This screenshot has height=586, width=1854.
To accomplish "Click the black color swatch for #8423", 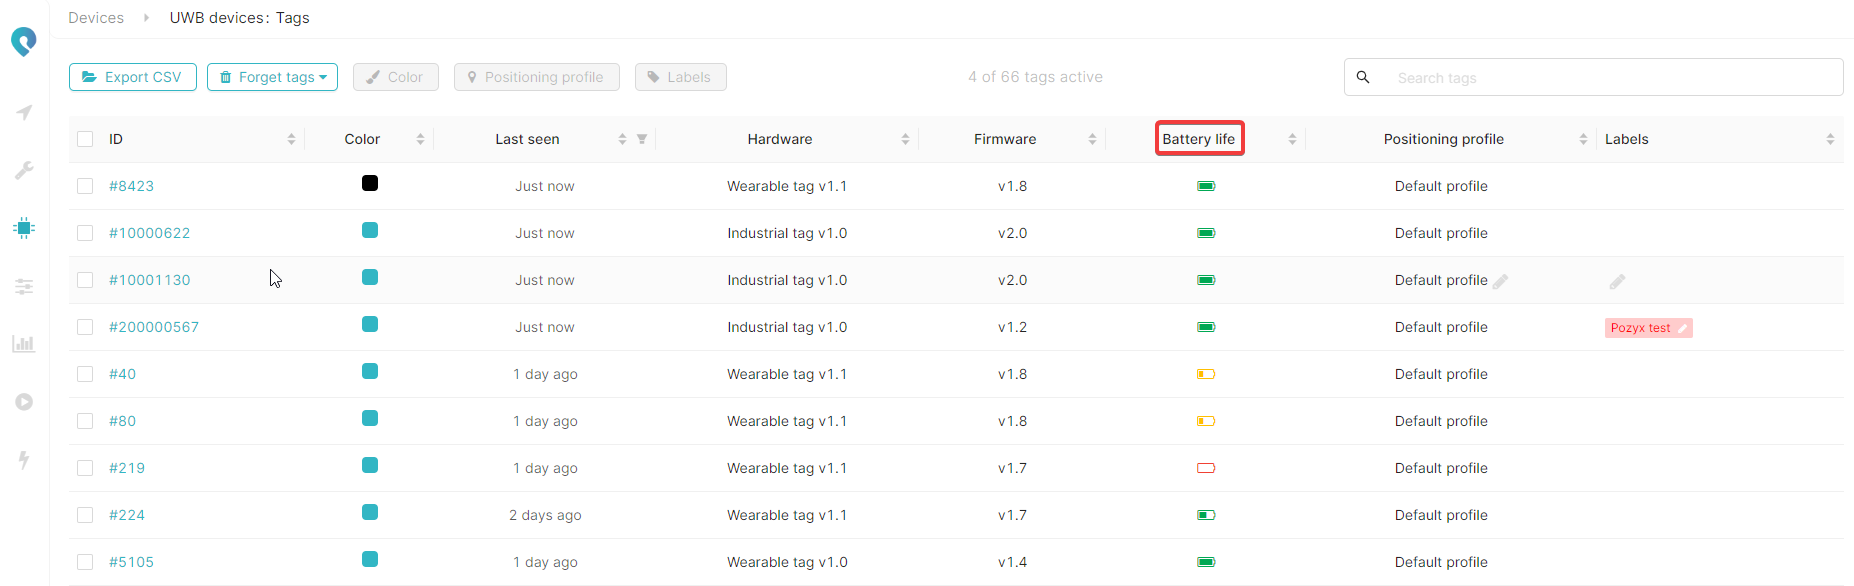I will [x=370, y=183].
